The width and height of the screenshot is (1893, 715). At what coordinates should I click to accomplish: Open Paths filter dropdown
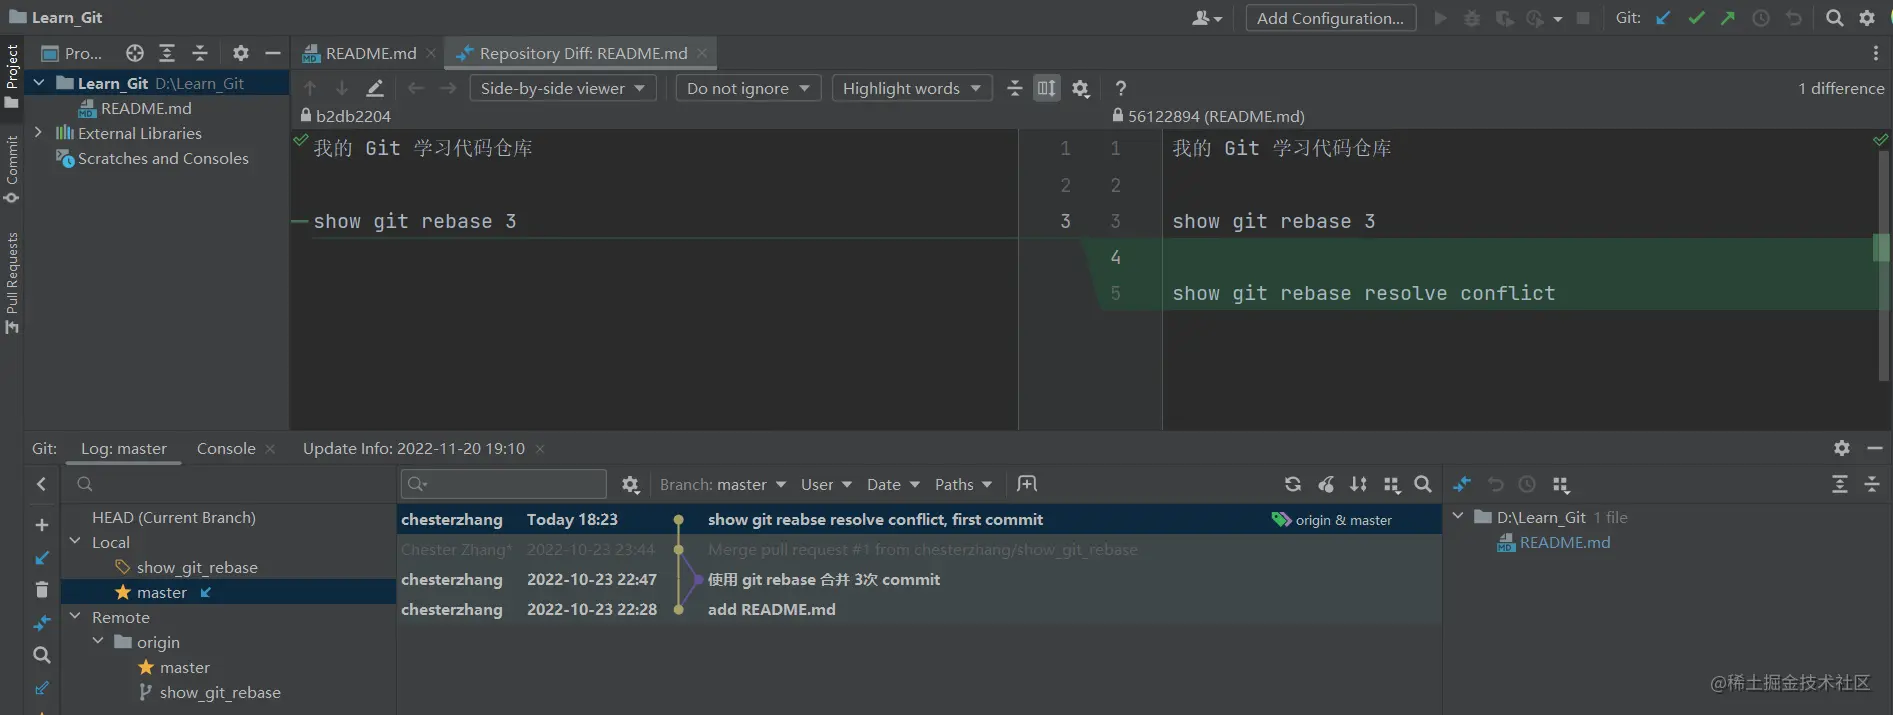[x=963, y=484]
